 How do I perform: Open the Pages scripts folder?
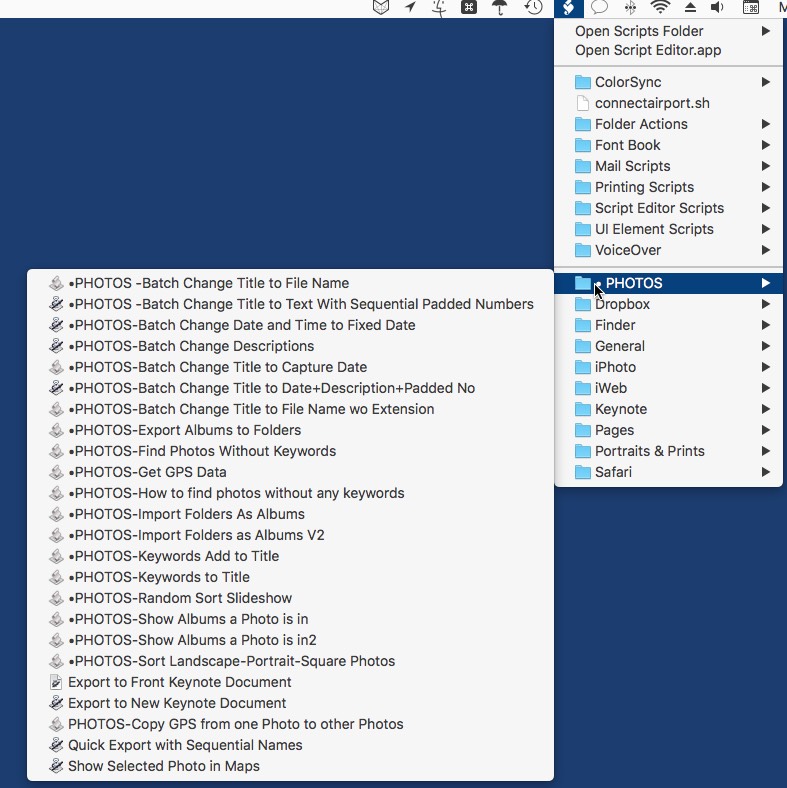click(x=668, y=430)
